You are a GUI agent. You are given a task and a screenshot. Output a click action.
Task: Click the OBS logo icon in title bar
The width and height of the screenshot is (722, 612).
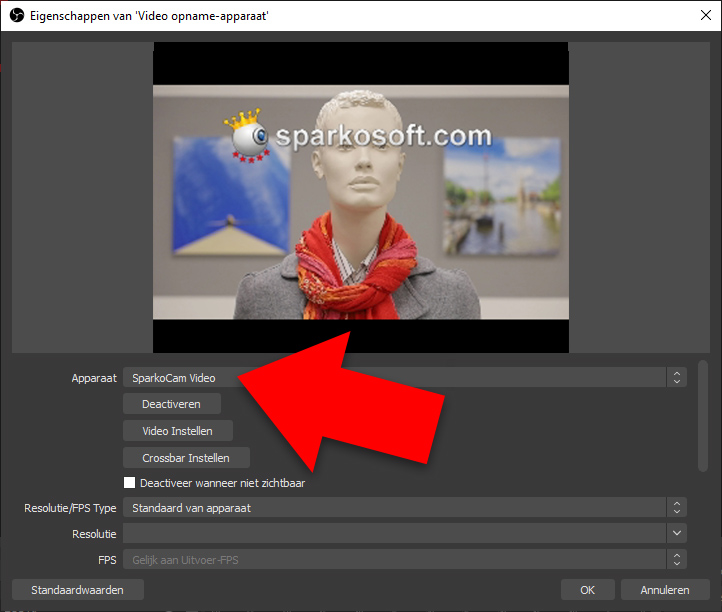(x=17, y=16)
